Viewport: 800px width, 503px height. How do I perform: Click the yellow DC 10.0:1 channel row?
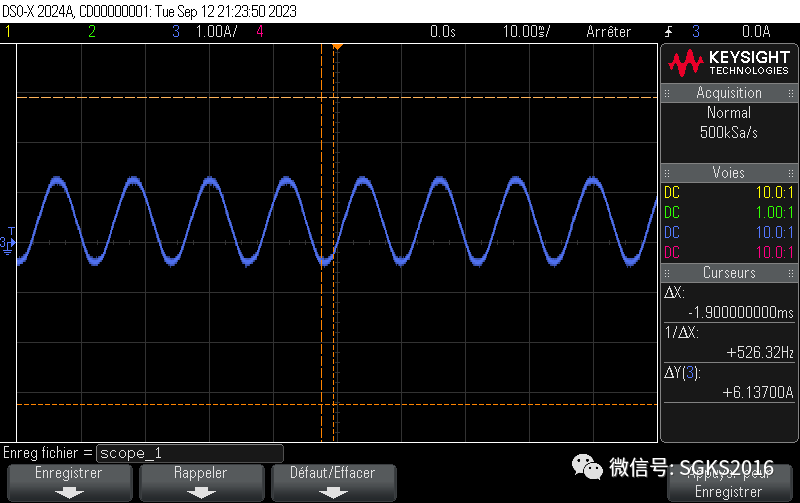pyautogui.click(x=729, y=193)
